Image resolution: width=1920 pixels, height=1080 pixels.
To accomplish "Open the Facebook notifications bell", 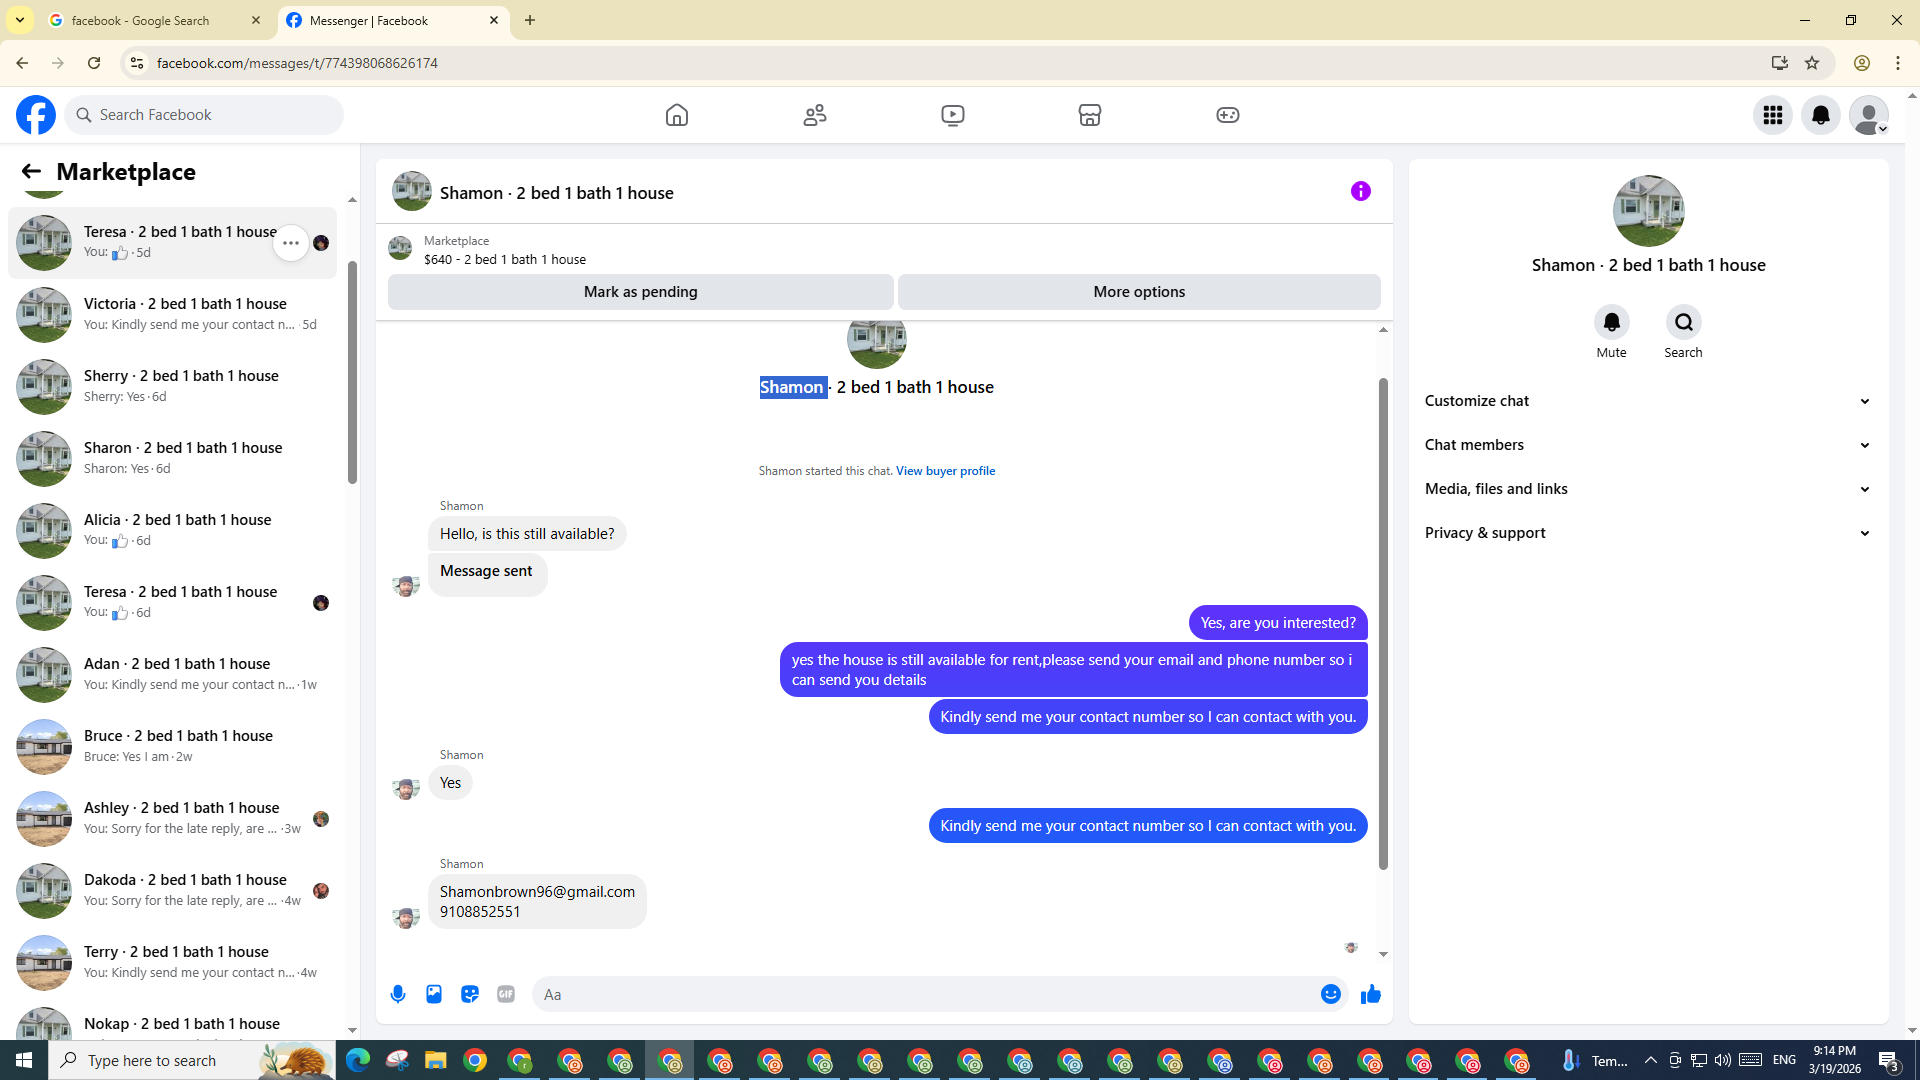I will (x=1821, y=115).
